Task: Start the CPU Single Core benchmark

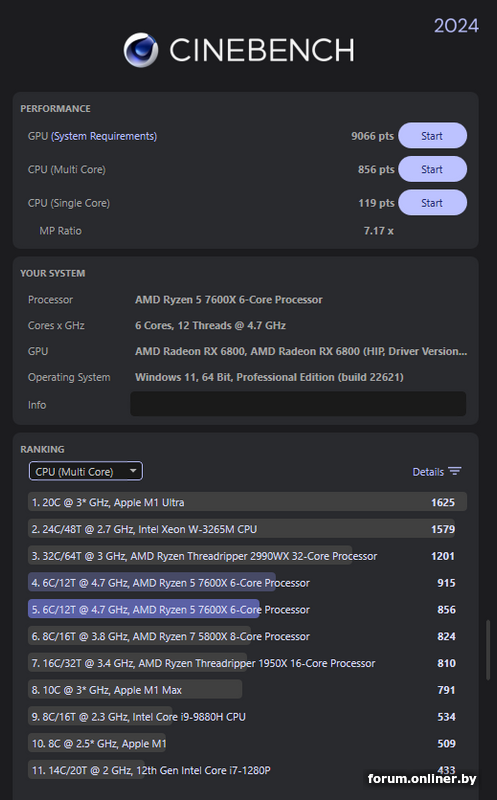Action: pyautogui.click(x=432, y=203)
